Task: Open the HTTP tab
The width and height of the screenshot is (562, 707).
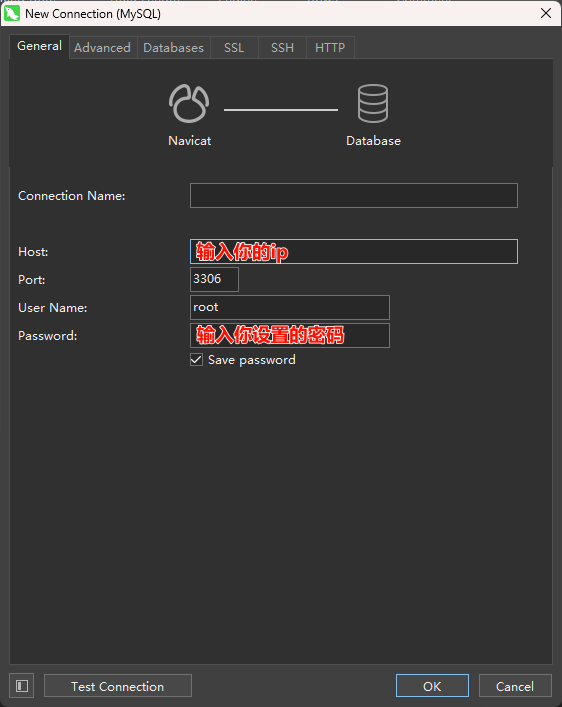Action: pyautogui.click(x=330, y=48)
